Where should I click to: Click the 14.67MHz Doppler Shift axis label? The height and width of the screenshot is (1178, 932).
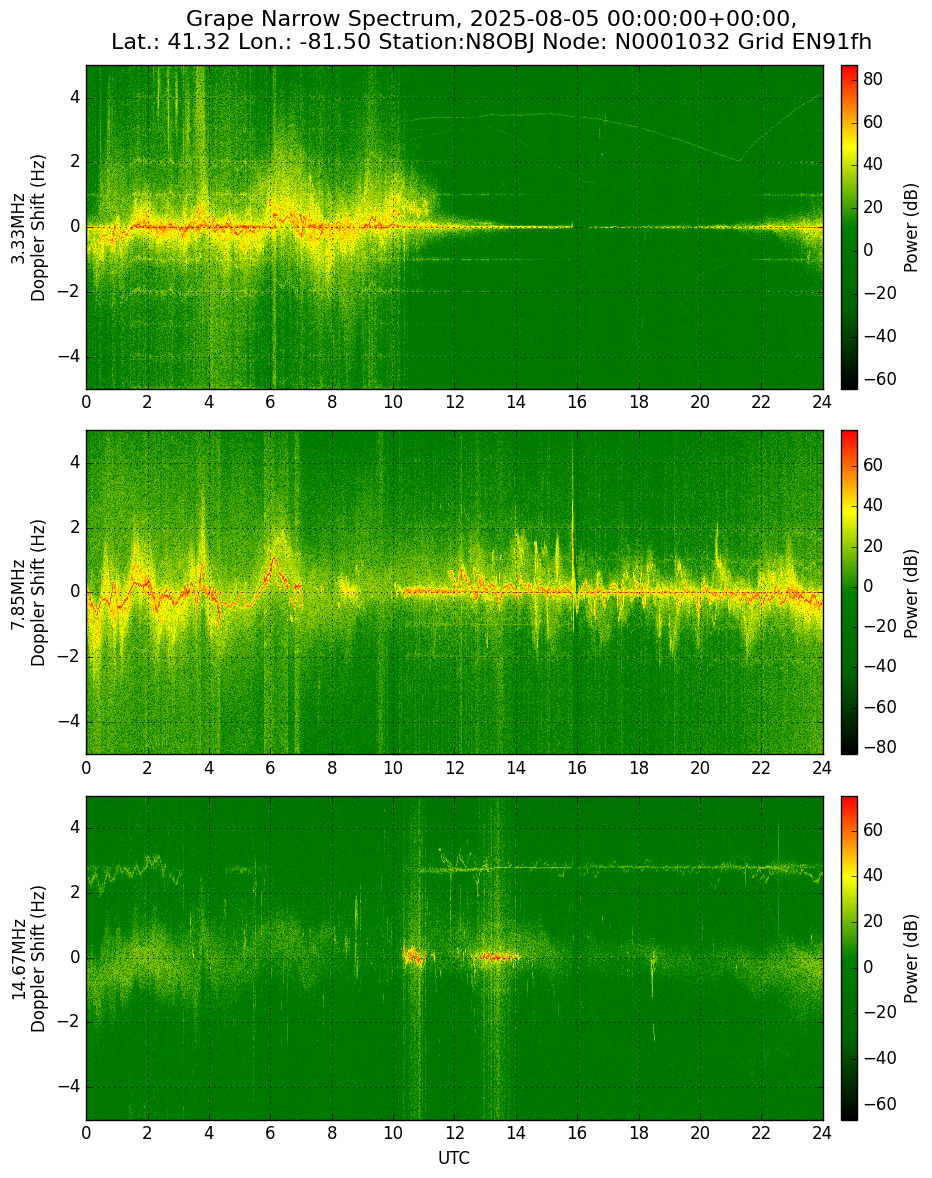click(27, 959)
